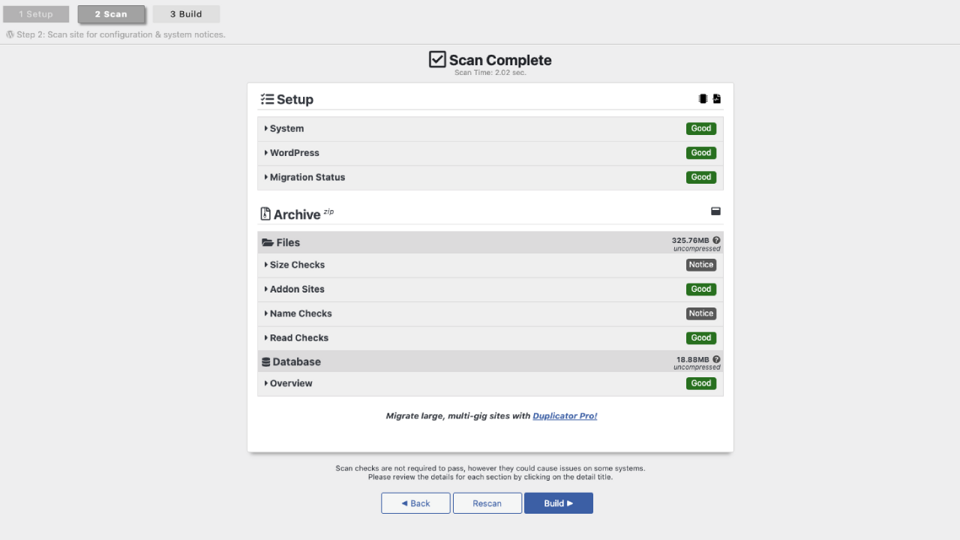Open the medical-file icon in Setup header
This screenshot has height=540, width=960.
(717, 99)
